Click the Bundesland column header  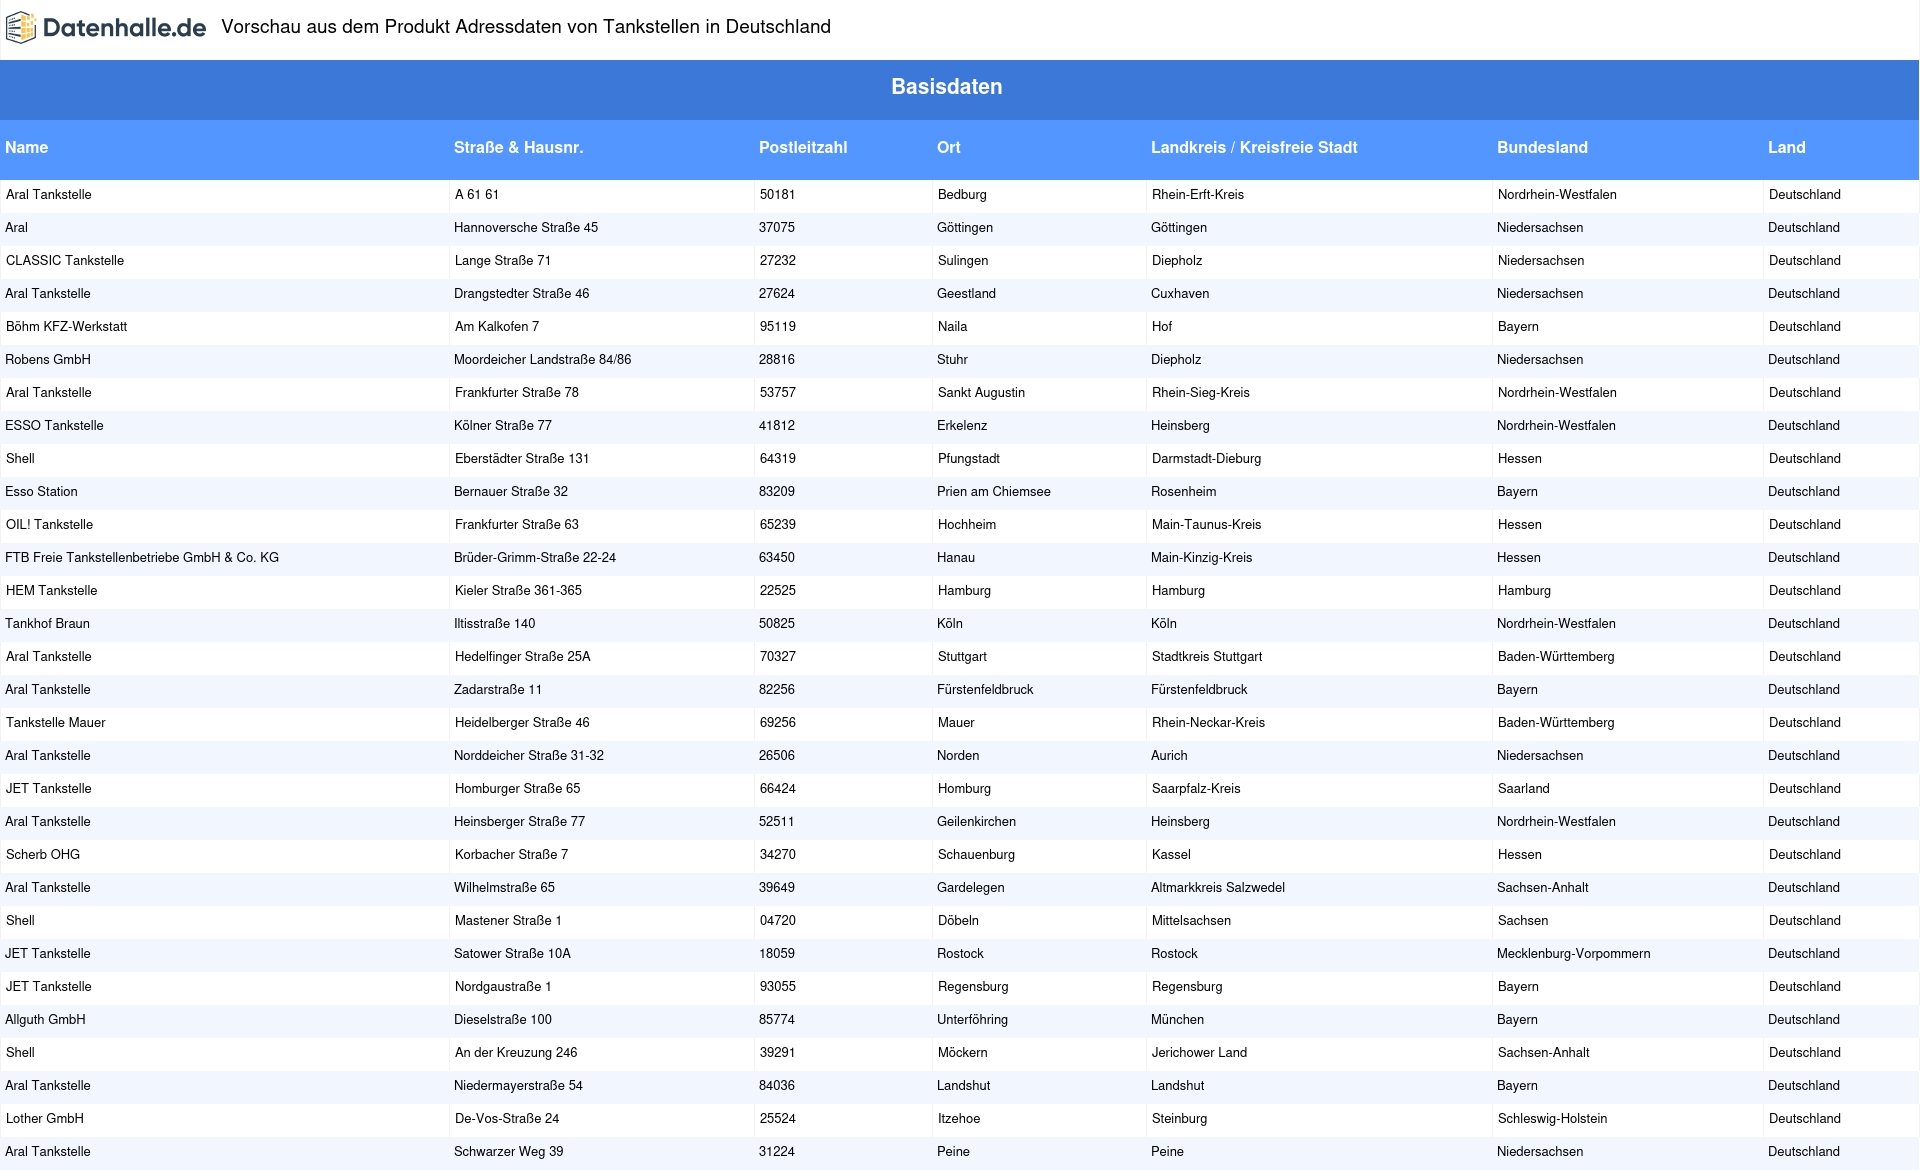coord(1542,148)
